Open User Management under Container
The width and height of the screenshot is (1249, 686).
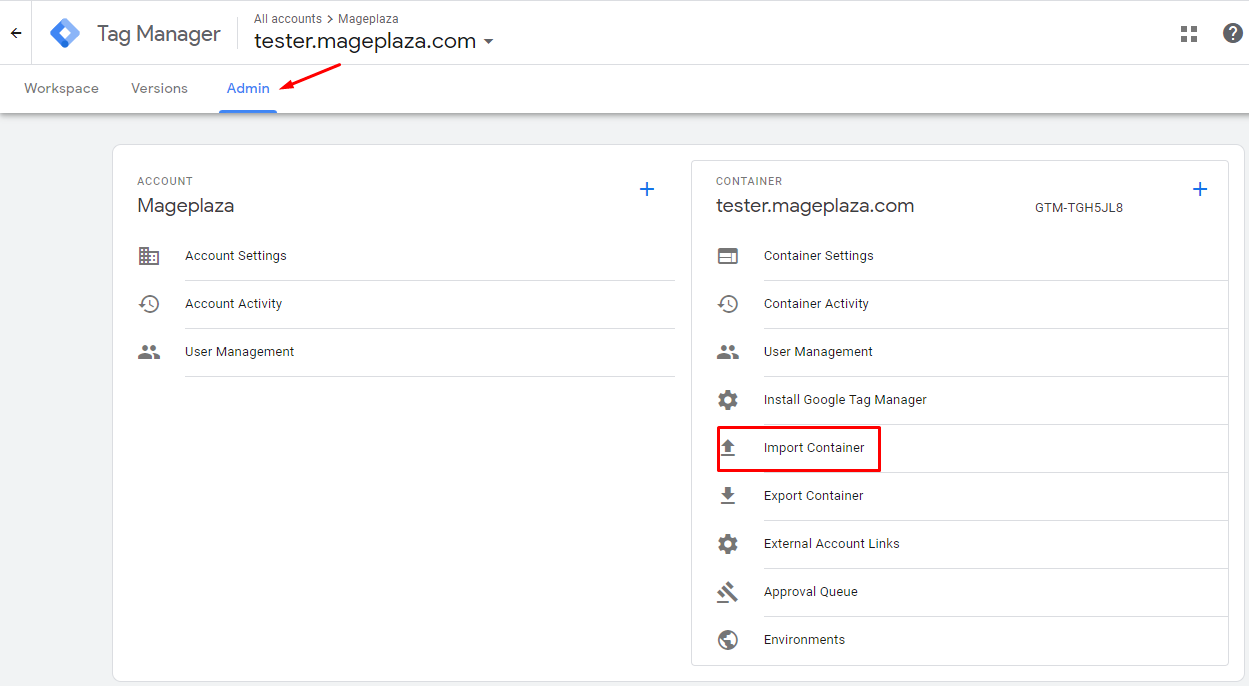tap(818, 352)
